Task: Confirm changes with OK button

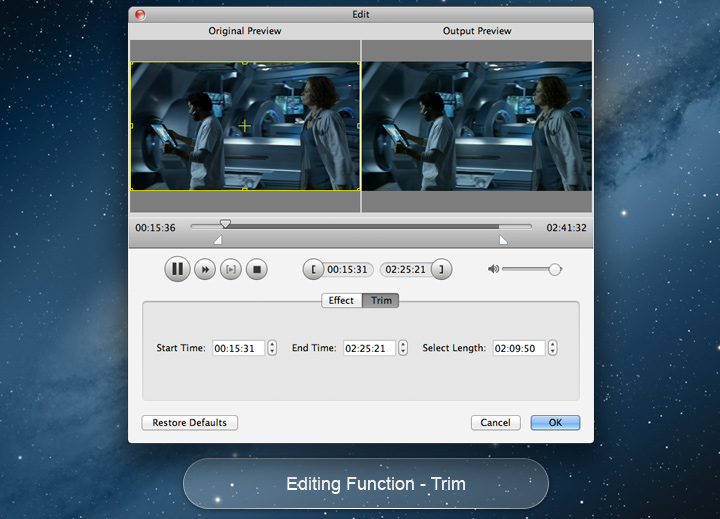Action: [555, 423]
